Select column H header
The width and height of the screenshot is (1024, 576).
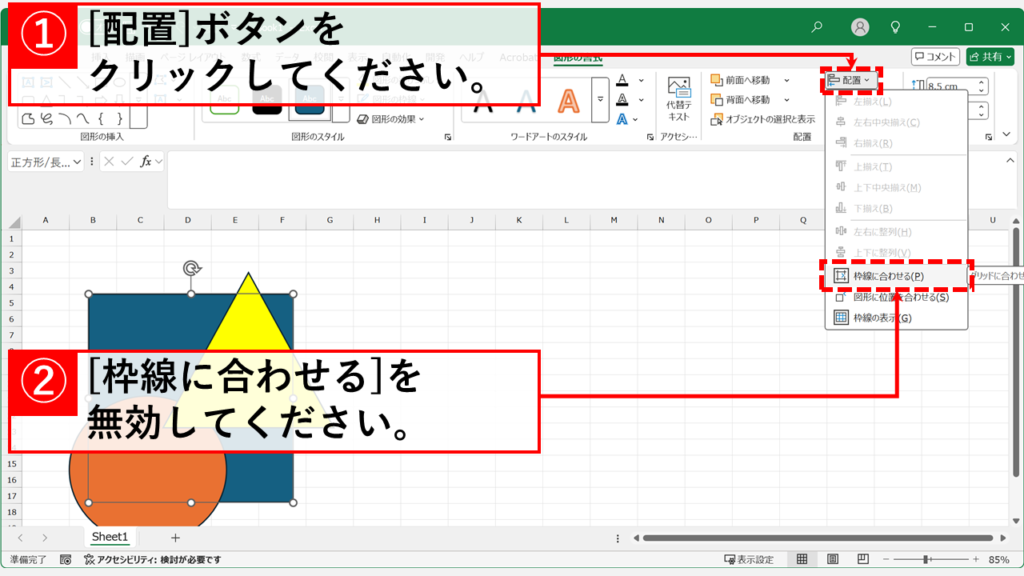377,221
